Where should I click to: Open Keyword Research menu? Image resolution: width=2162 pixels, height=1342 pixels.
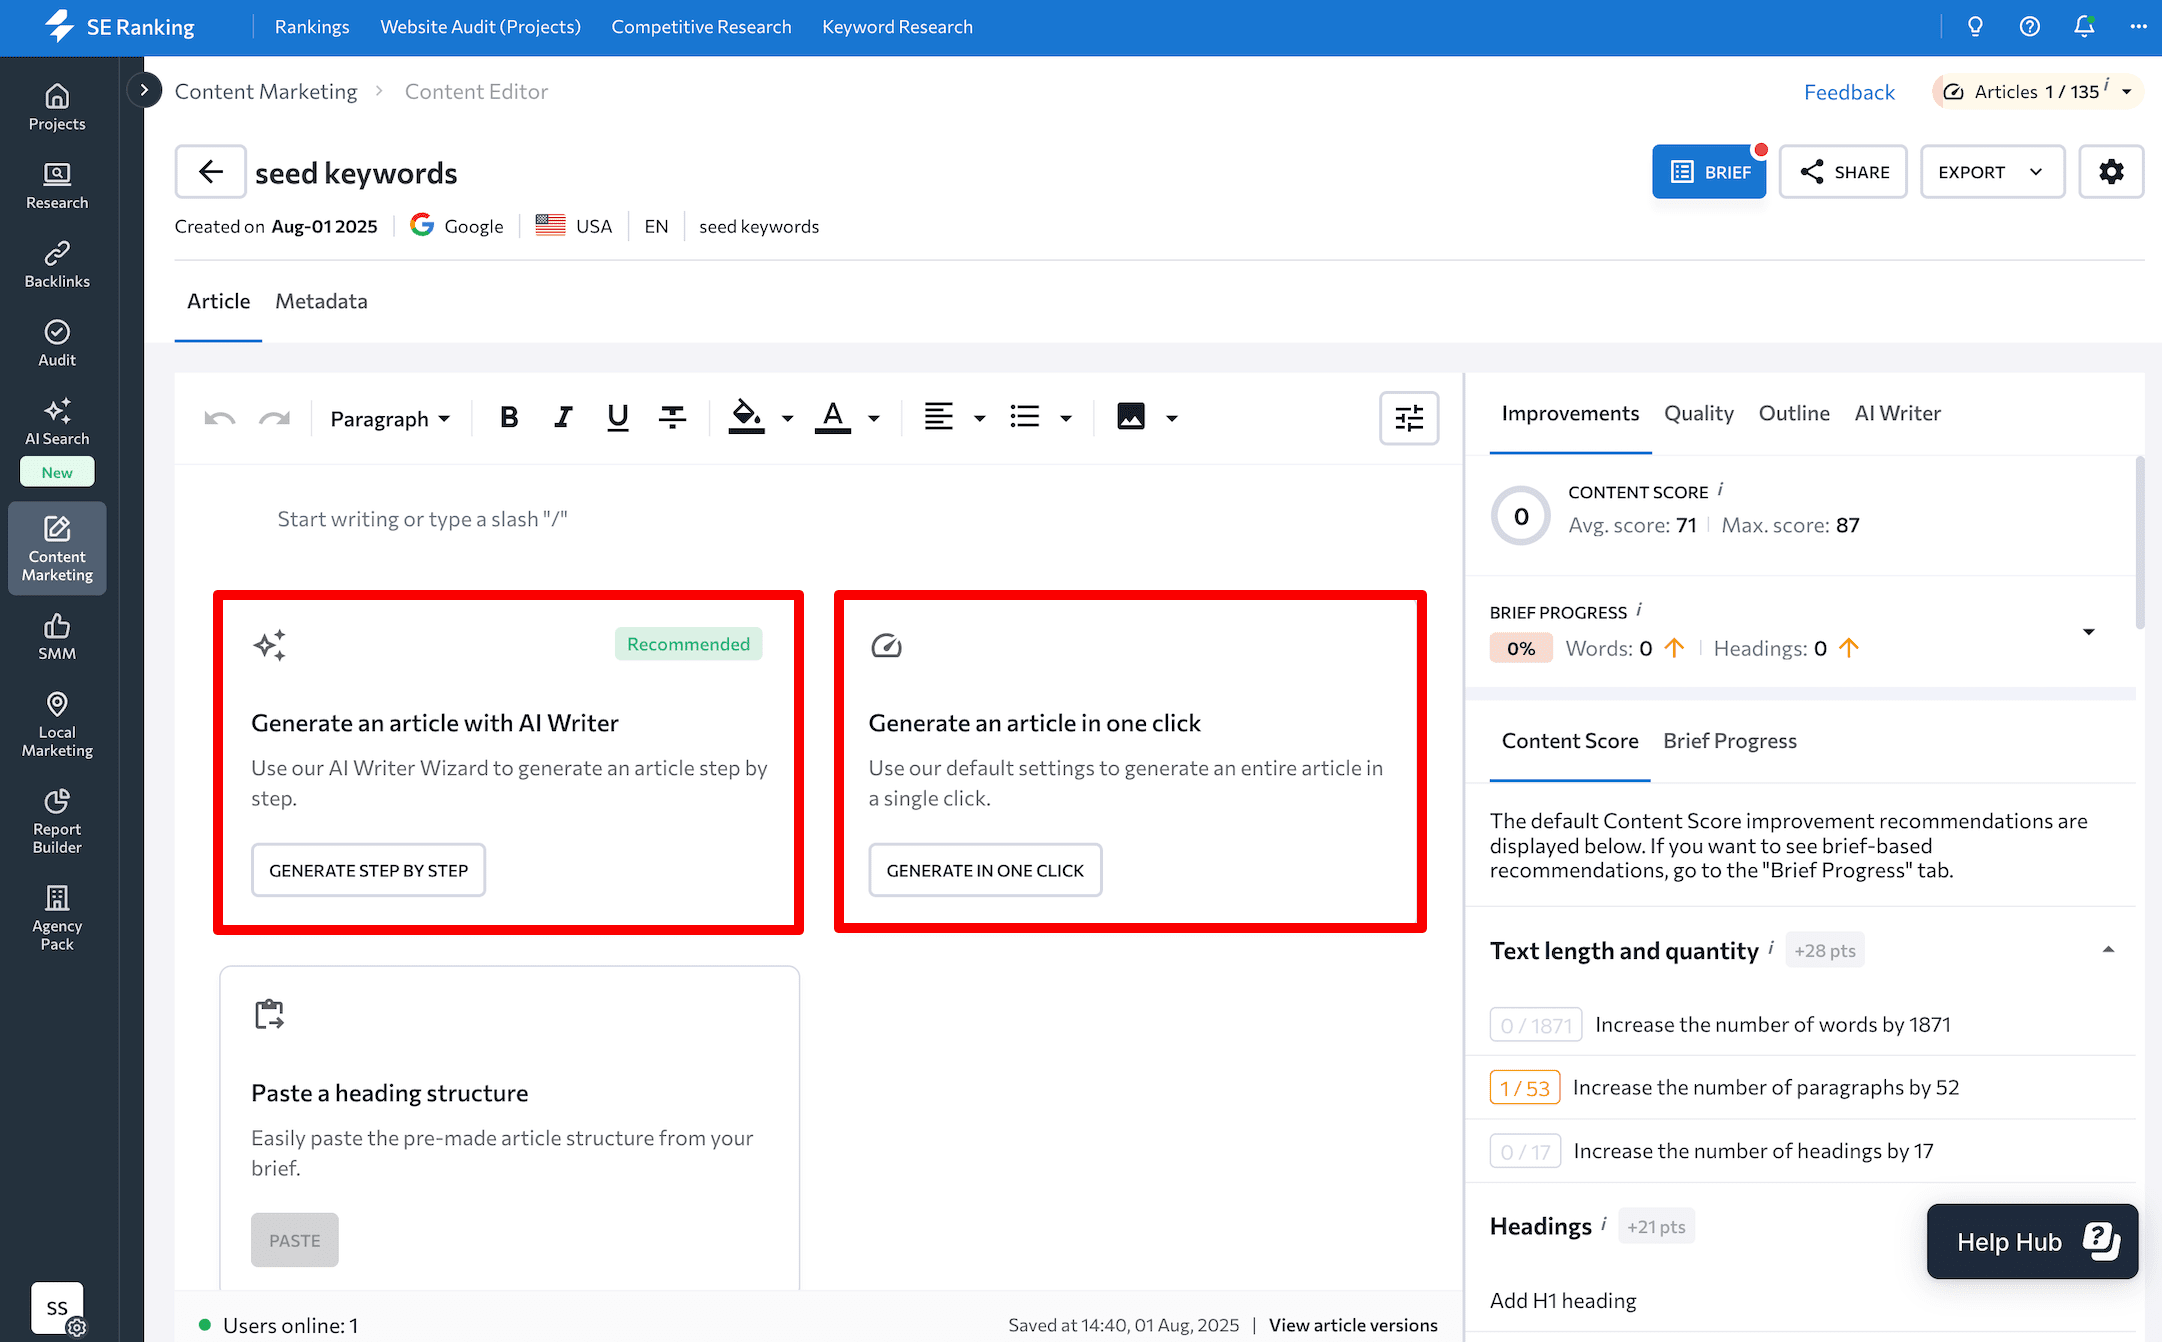click(x=897, y=27)
